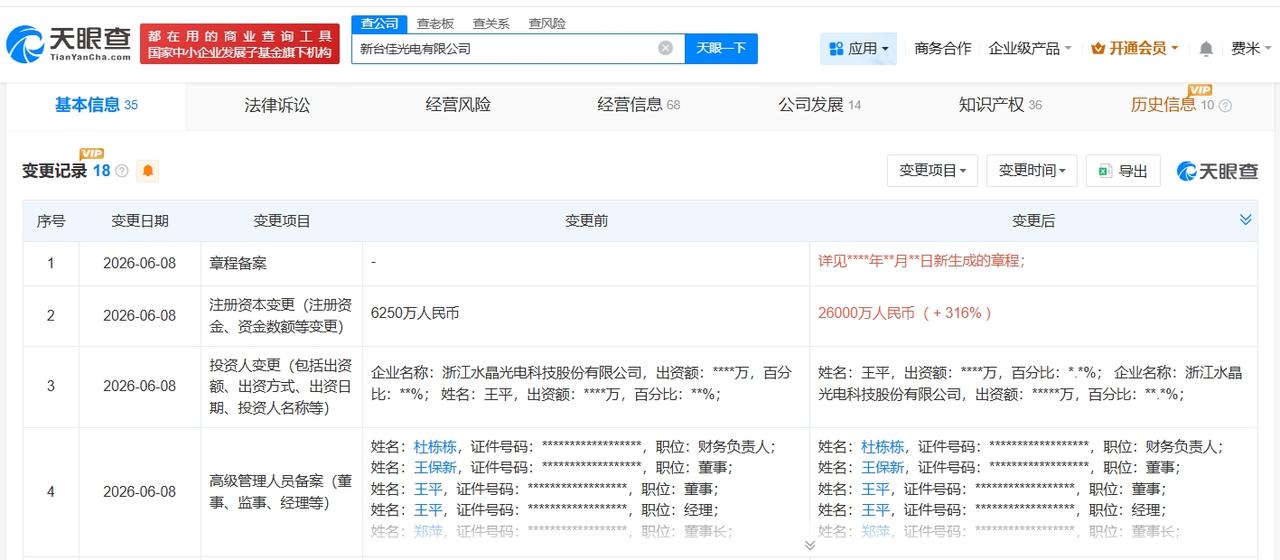This screenshot has height=560, width=1280.
Task: Open the 变更项目 filter dropdown
Action: pyautogui.click(x=932, y=171)
